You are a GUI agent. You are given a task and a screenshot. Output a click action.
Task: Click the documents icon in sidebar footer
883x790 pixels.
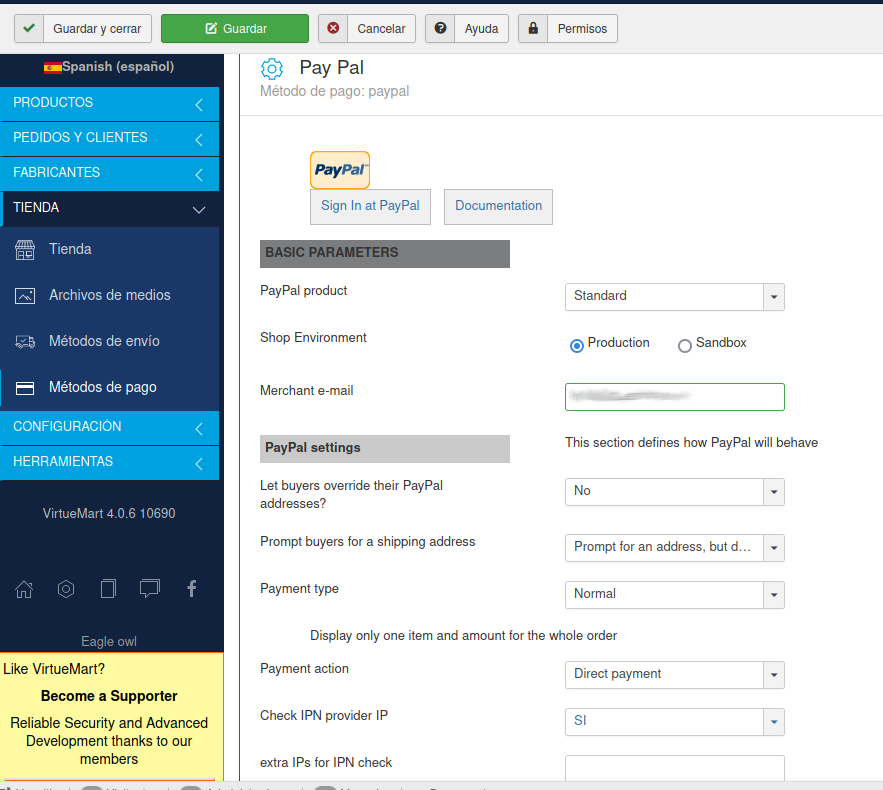point(108,589)
